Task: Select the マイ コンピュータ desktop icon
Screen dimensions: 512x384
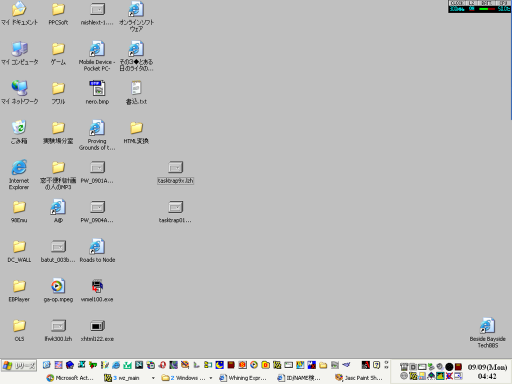Action: (19, 53)
